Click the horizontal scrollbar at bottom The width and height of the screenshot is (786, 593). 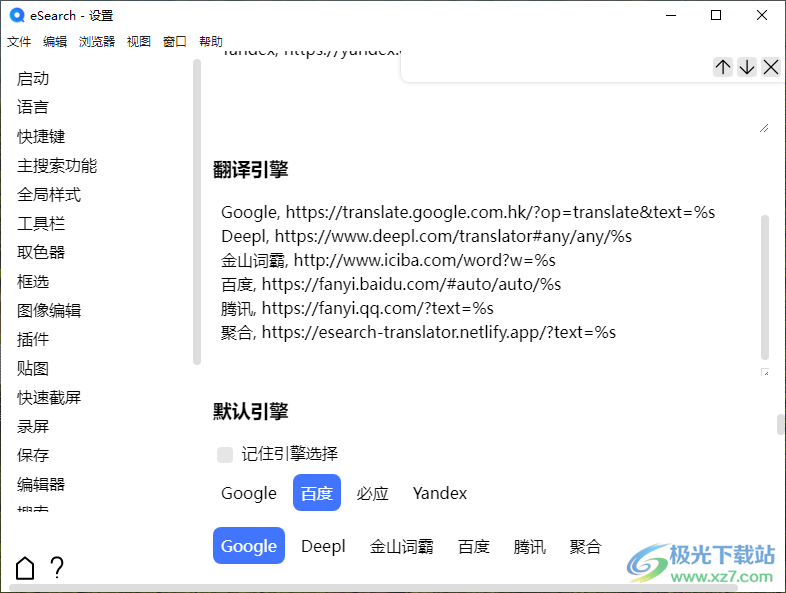click(373, 587)
